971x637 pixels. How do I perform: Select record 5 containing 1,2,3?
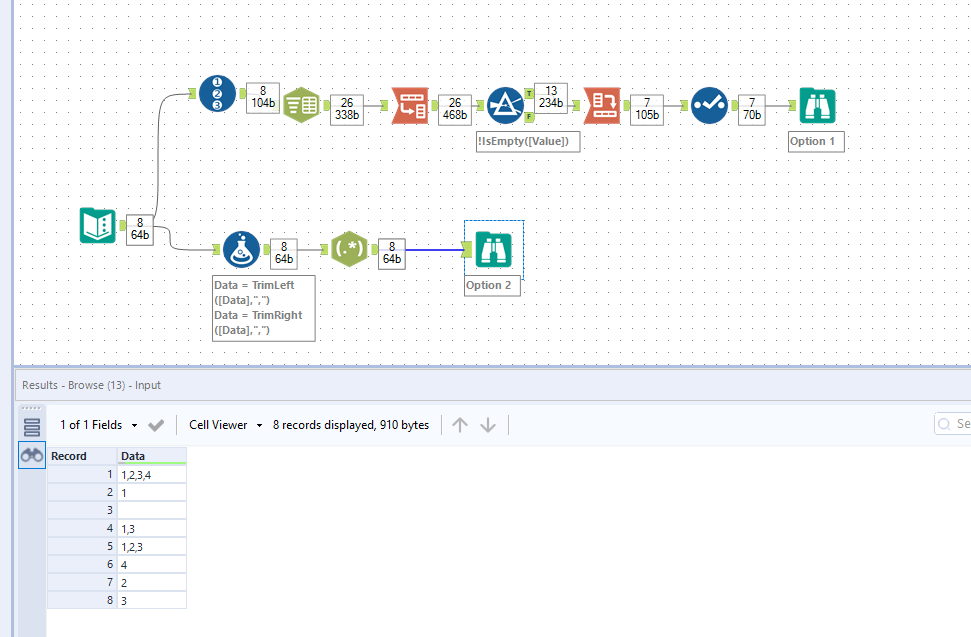[x=150, y=545]
